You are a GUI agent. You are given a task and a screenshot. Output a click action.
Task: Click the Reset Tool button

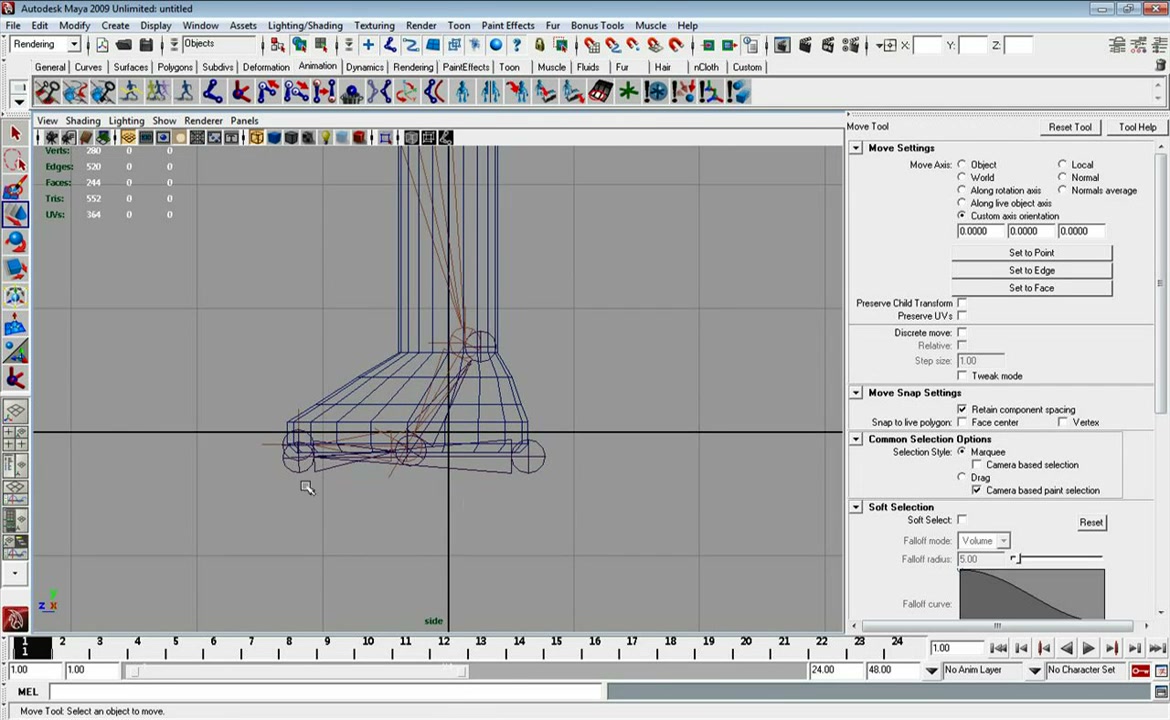(1069, 127)
